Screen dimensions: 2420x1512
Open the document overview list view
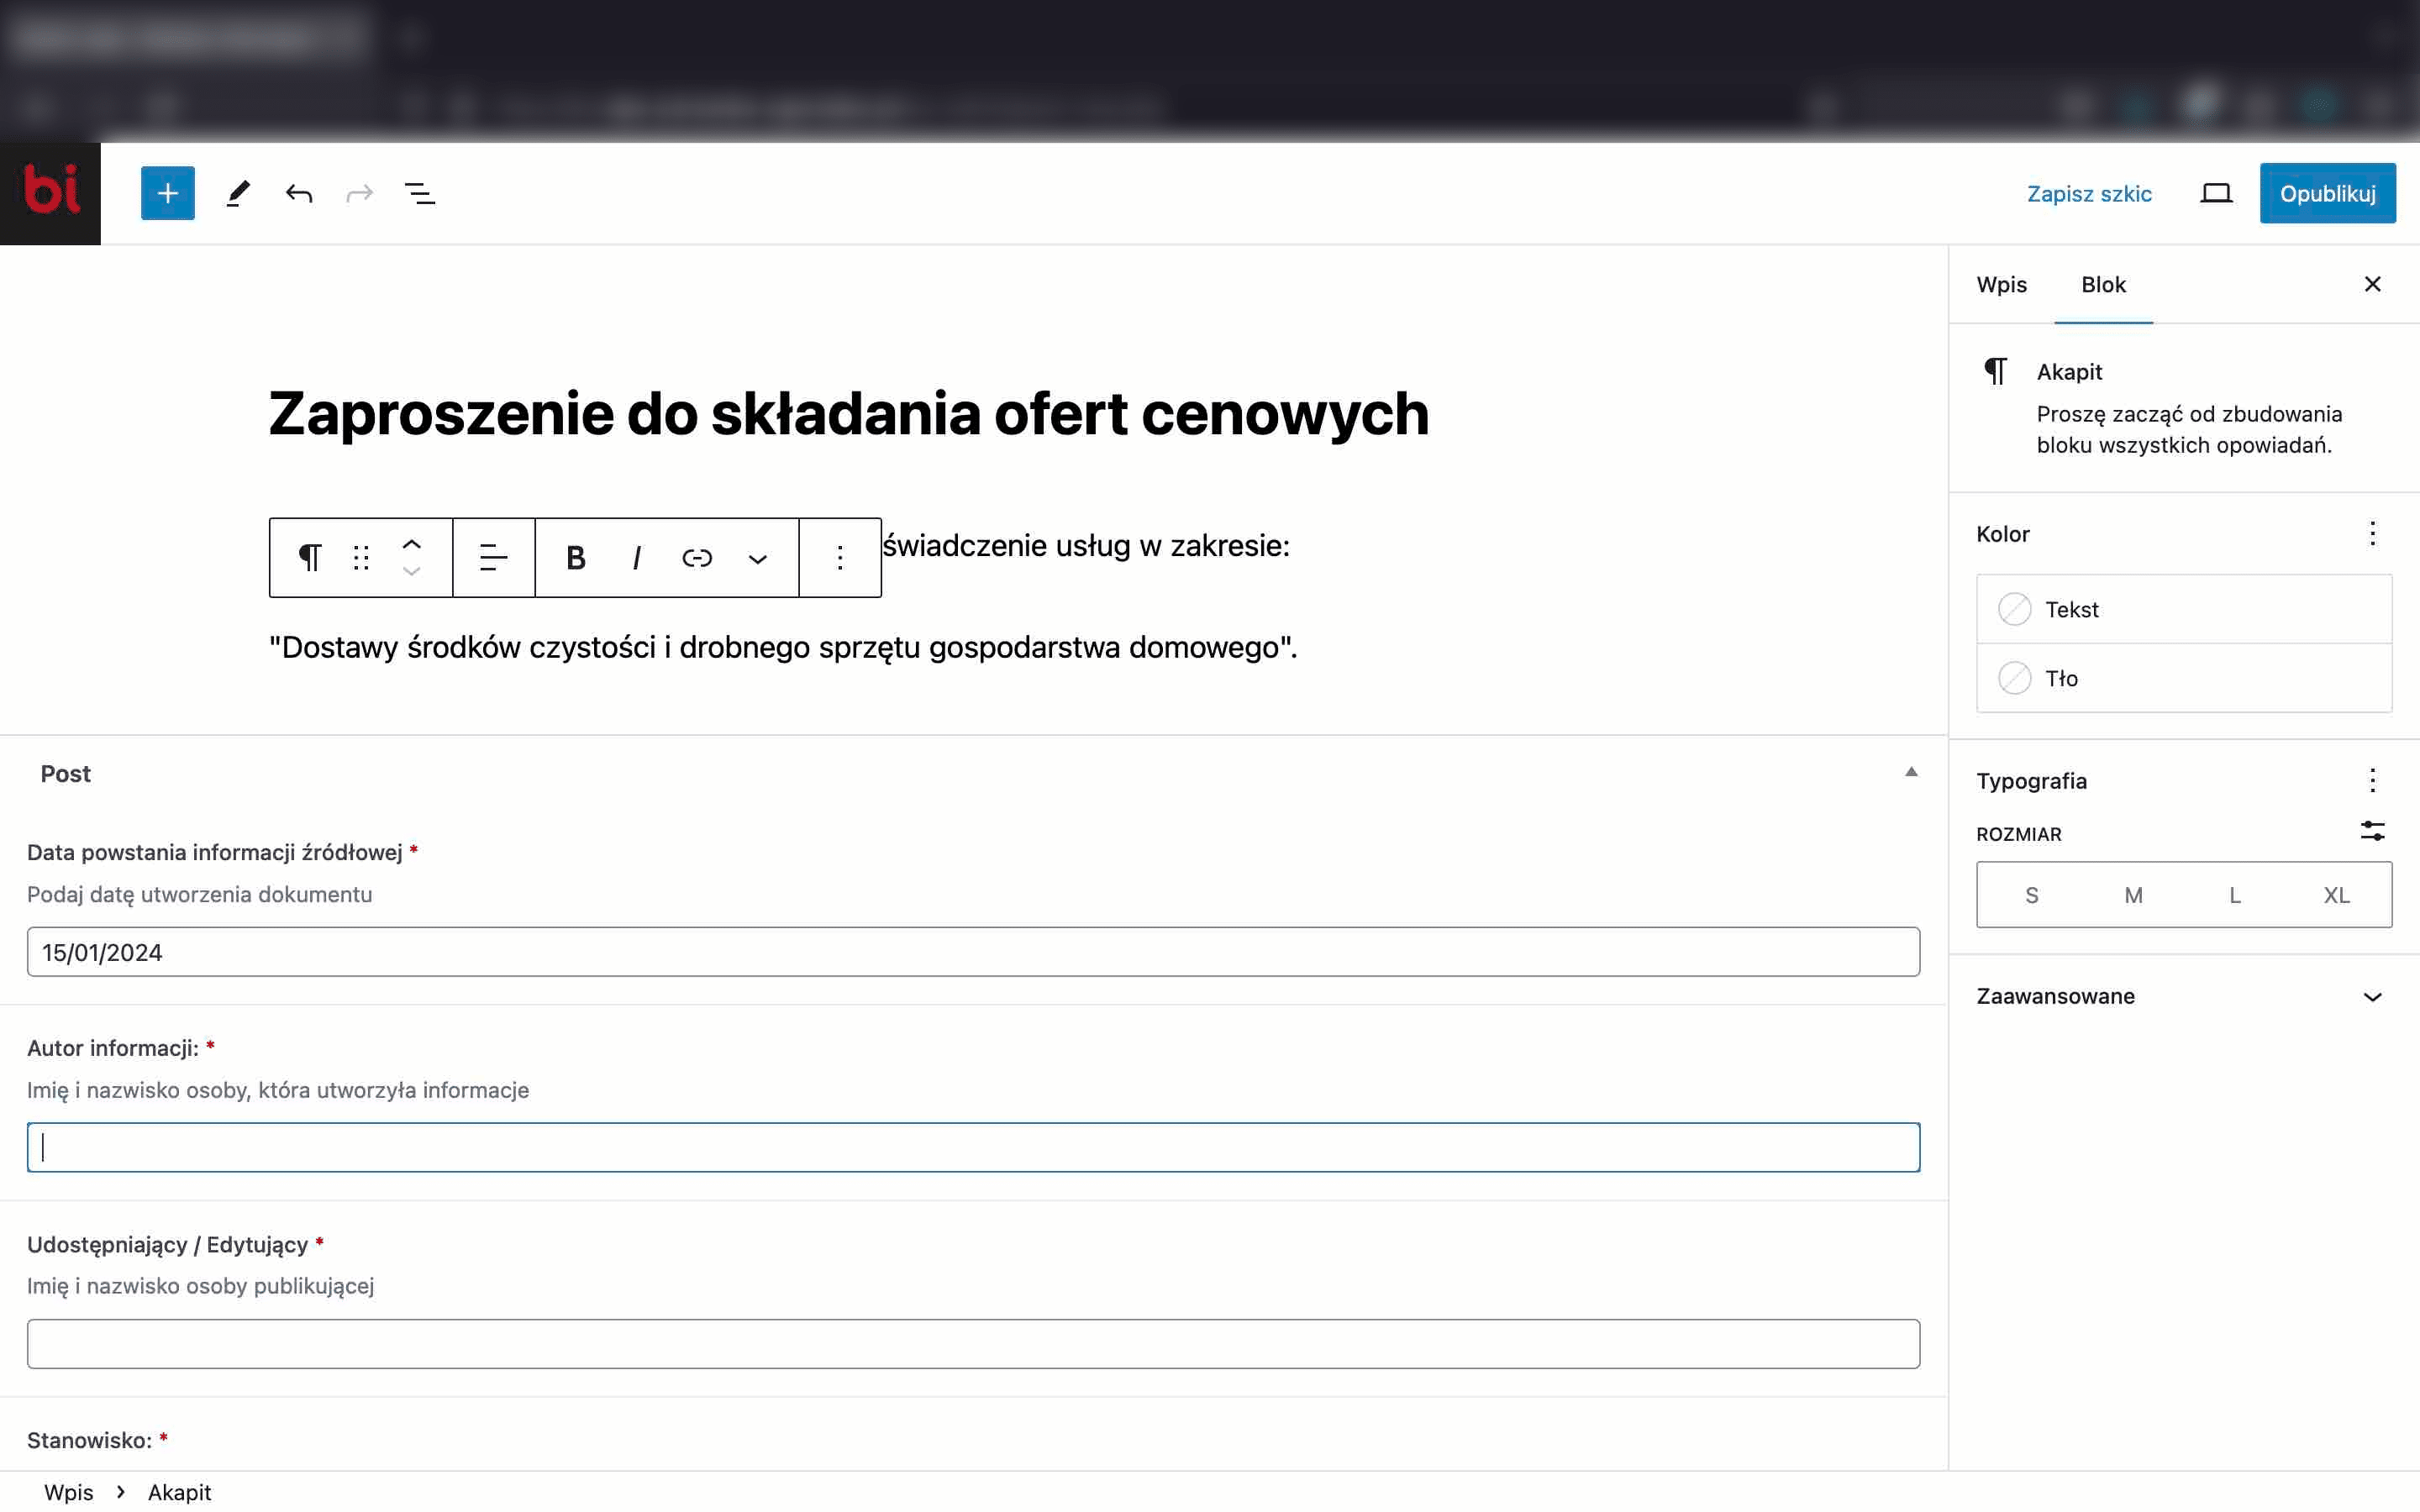point(420,193)
